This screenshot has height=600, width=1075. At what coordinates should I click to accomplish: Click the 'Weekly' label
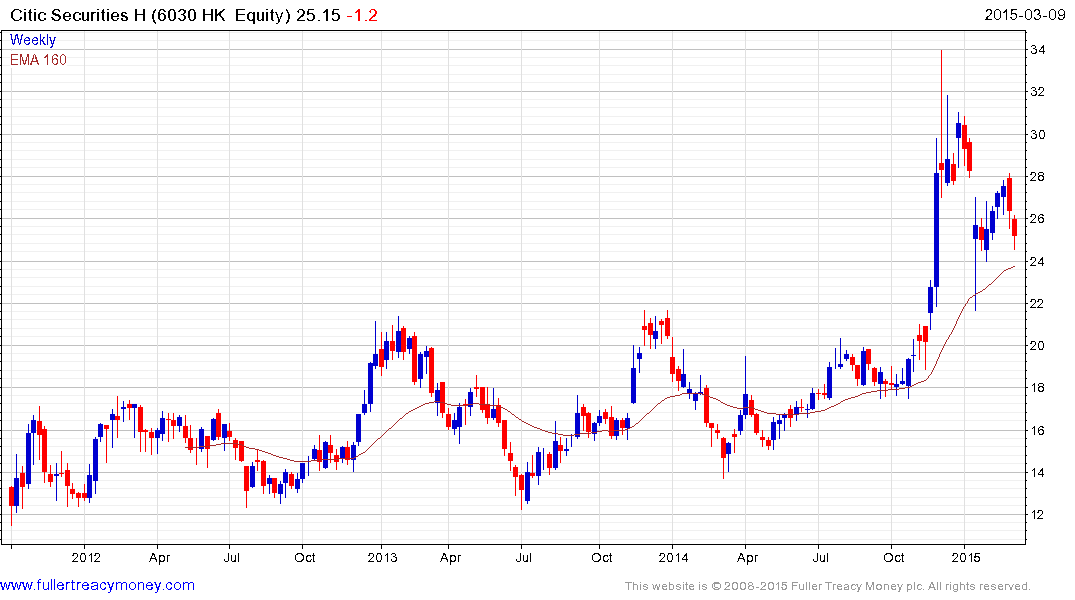tap(33, 40)
